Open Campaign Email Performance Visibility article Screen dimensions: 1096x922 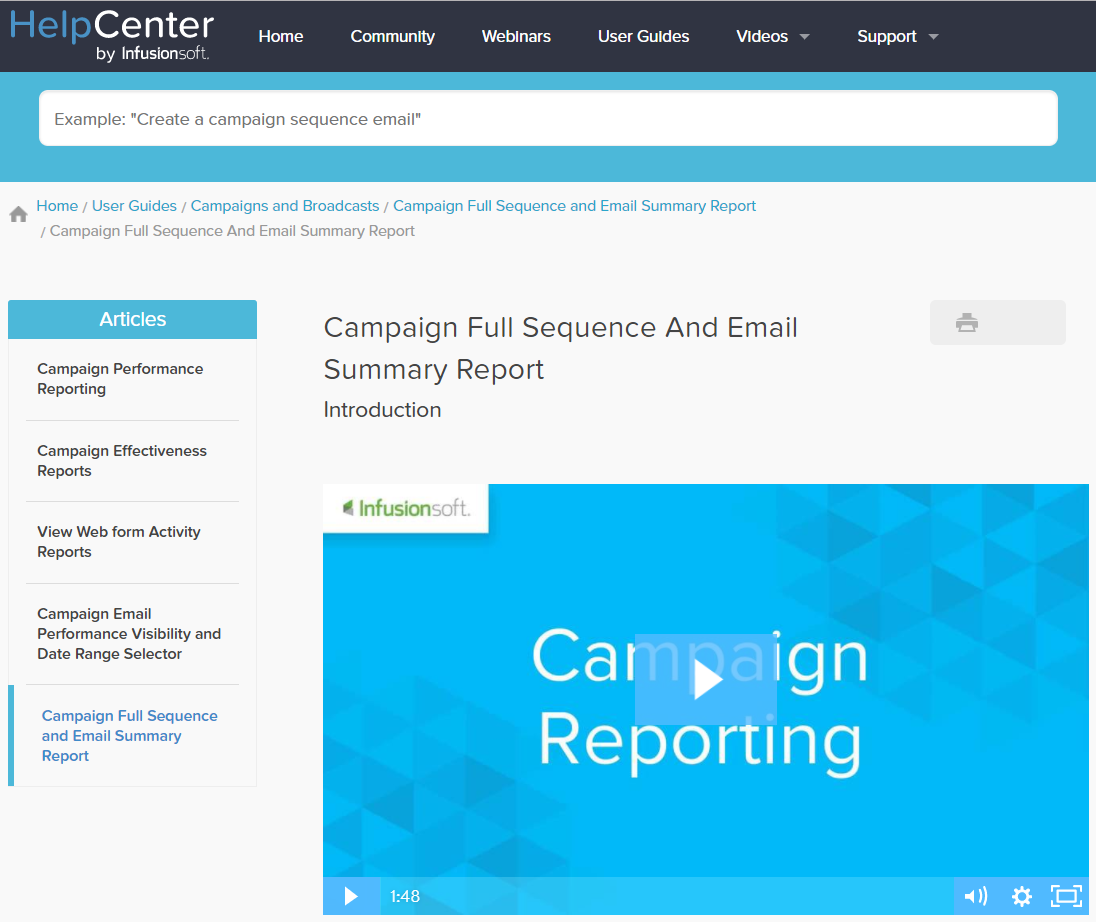click(x=129, y=633)
